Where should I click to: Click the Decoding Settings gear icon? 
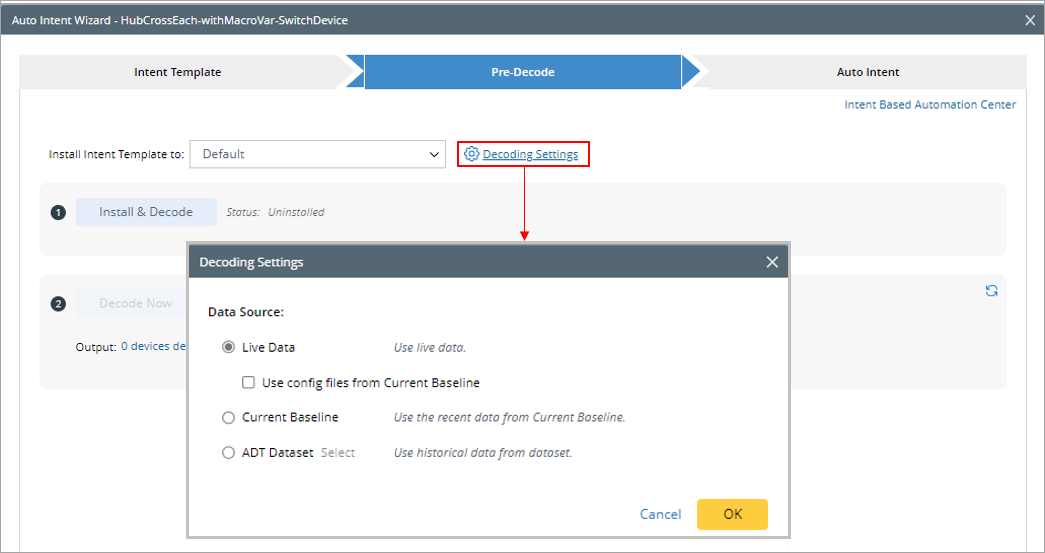pyautogui.click(x=471, y=154)
